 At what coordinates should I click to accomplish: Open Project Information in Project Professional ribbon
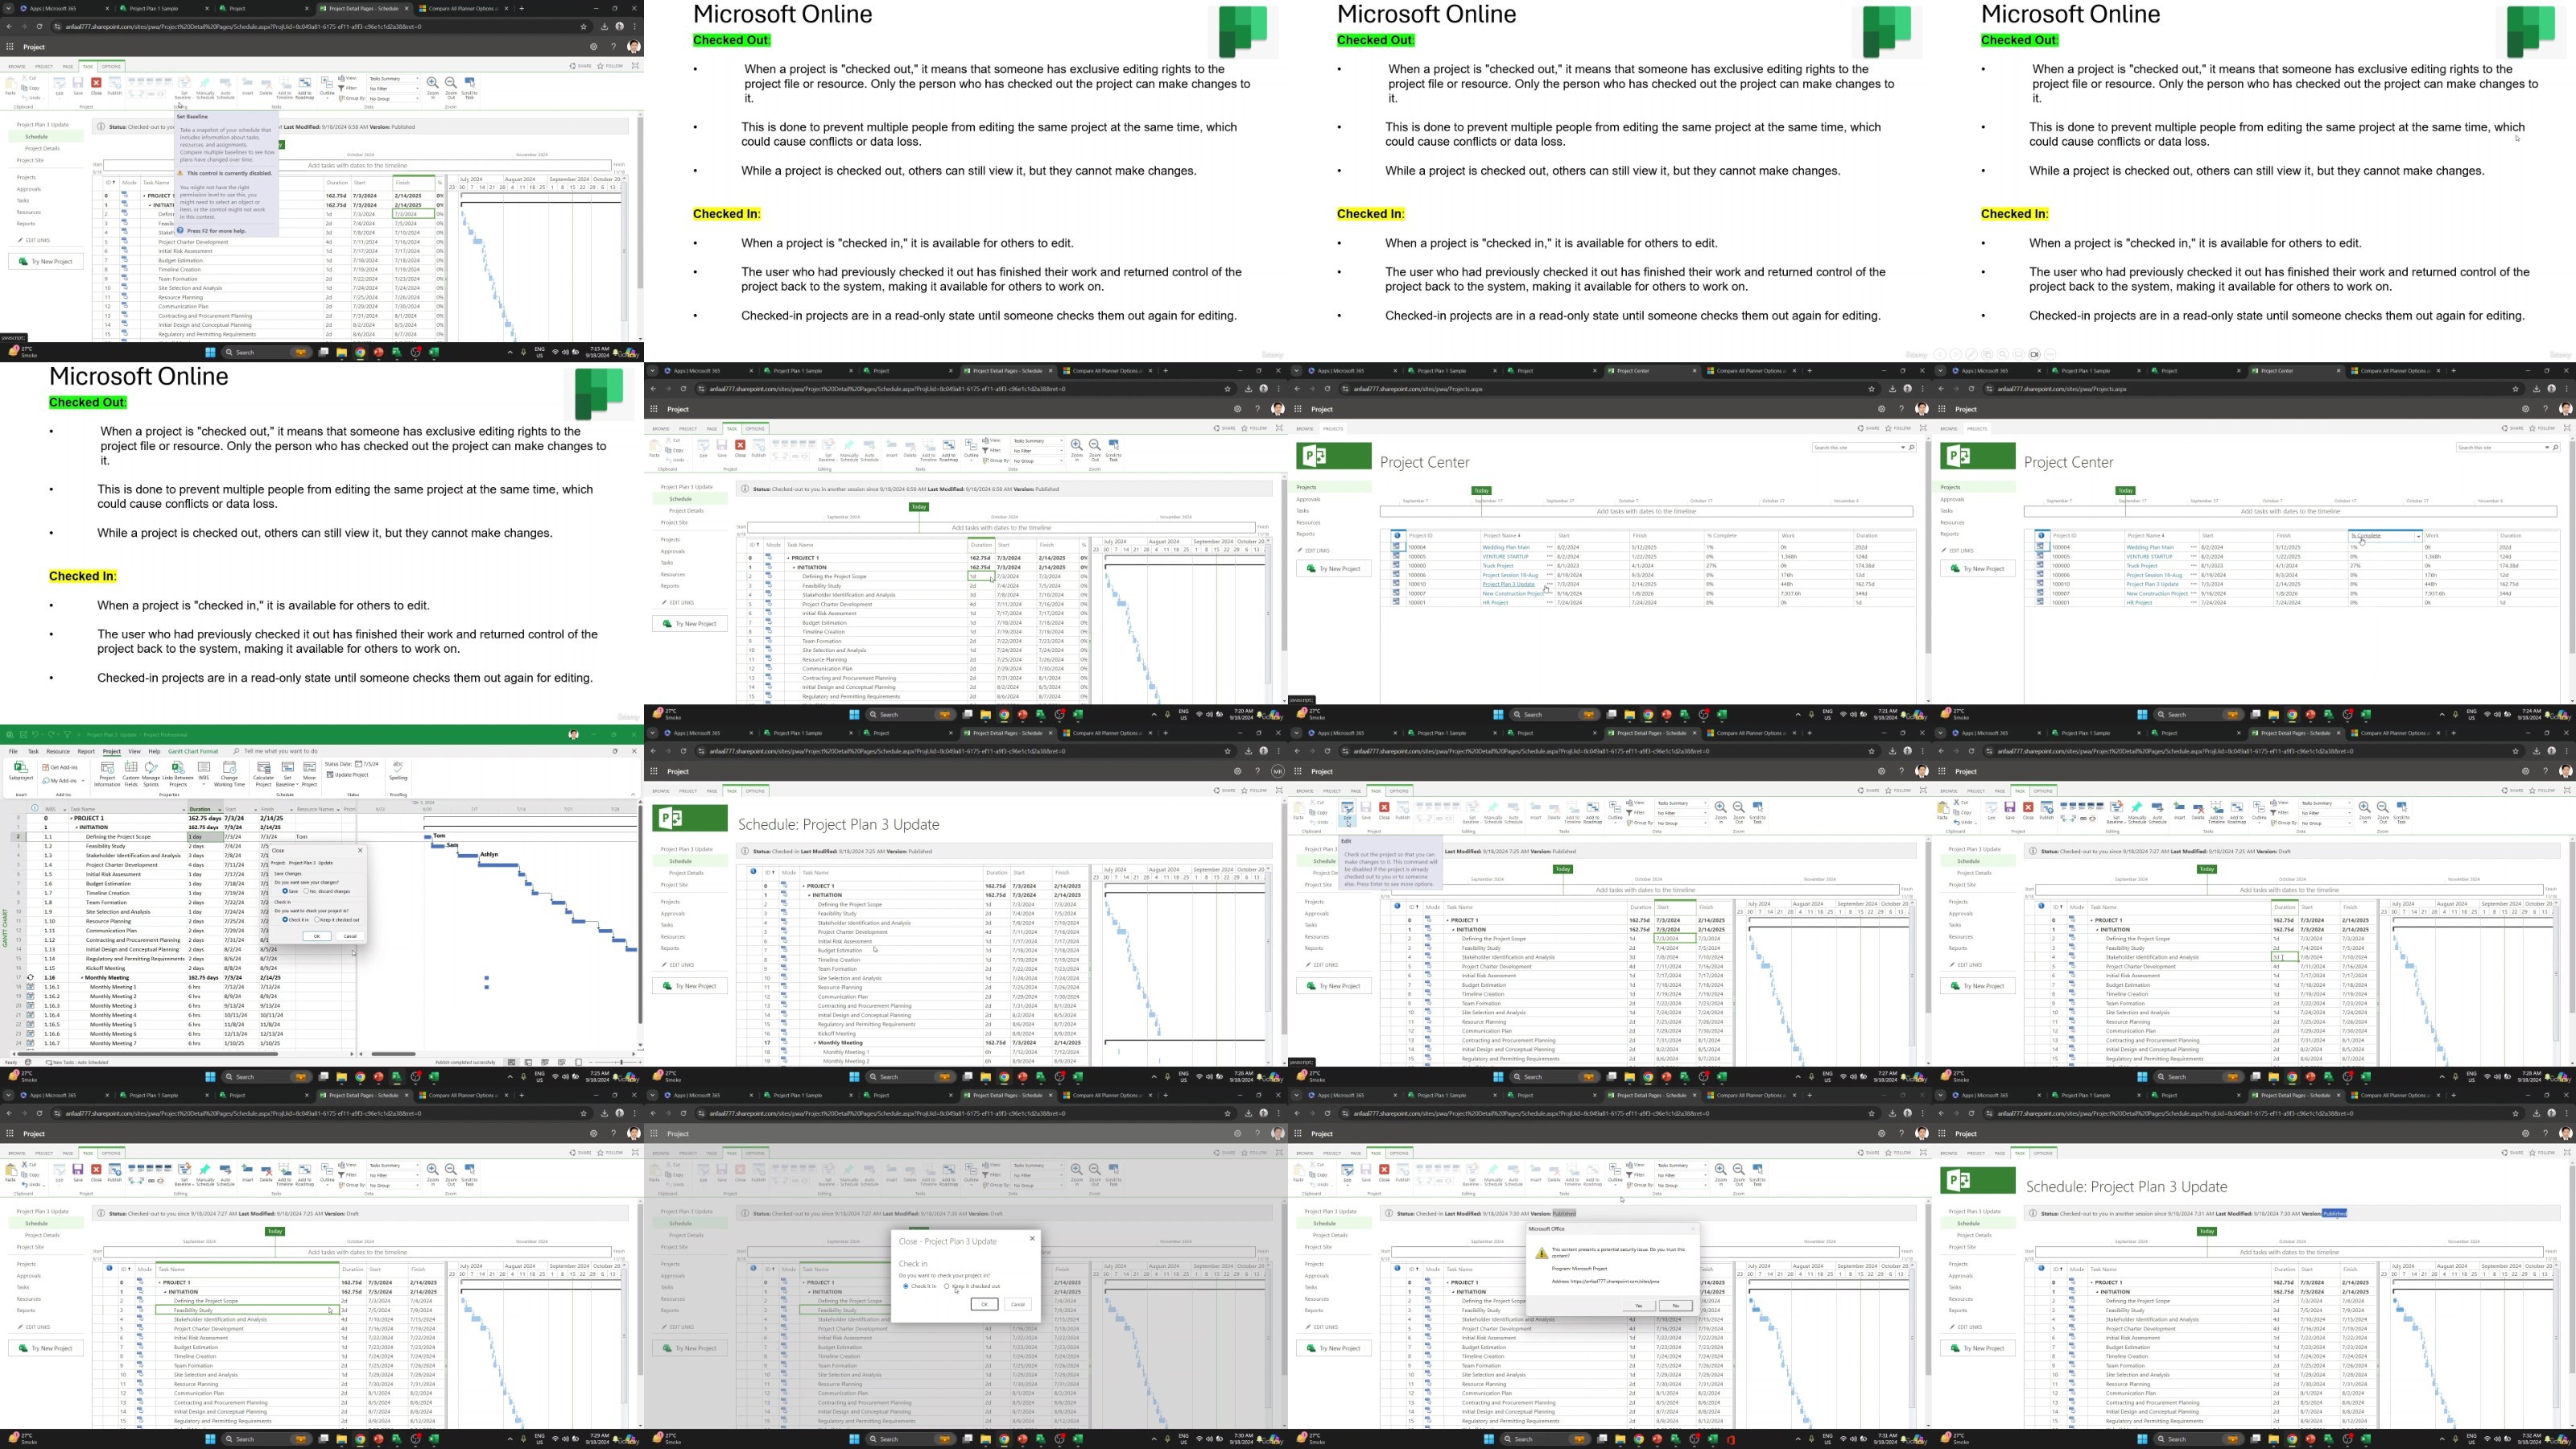106,773
